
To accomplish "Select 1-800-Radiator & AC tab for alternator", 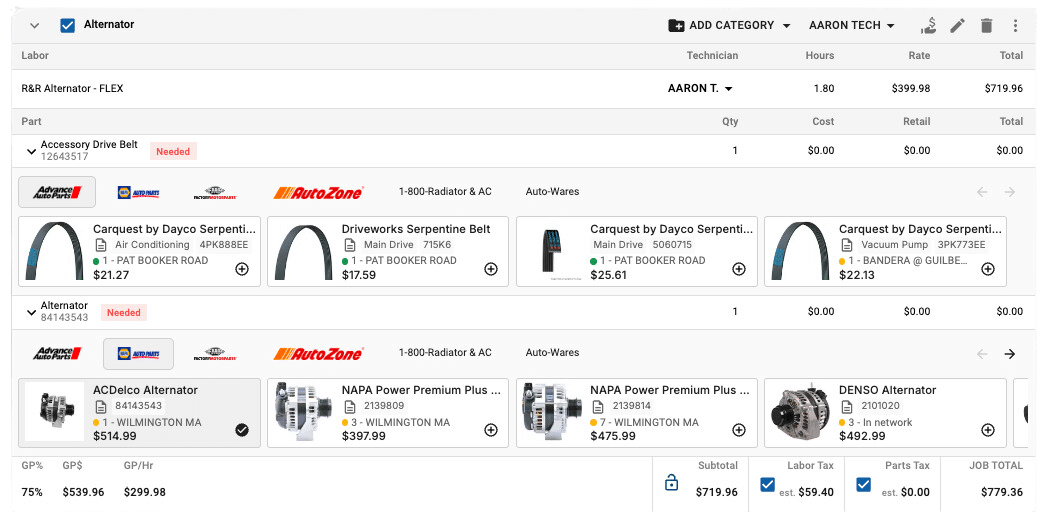I will point(445,352).
